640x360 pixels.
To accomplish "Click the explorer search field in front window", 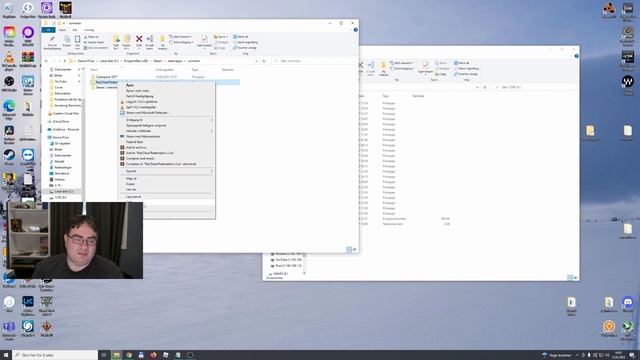I will 313,61.
